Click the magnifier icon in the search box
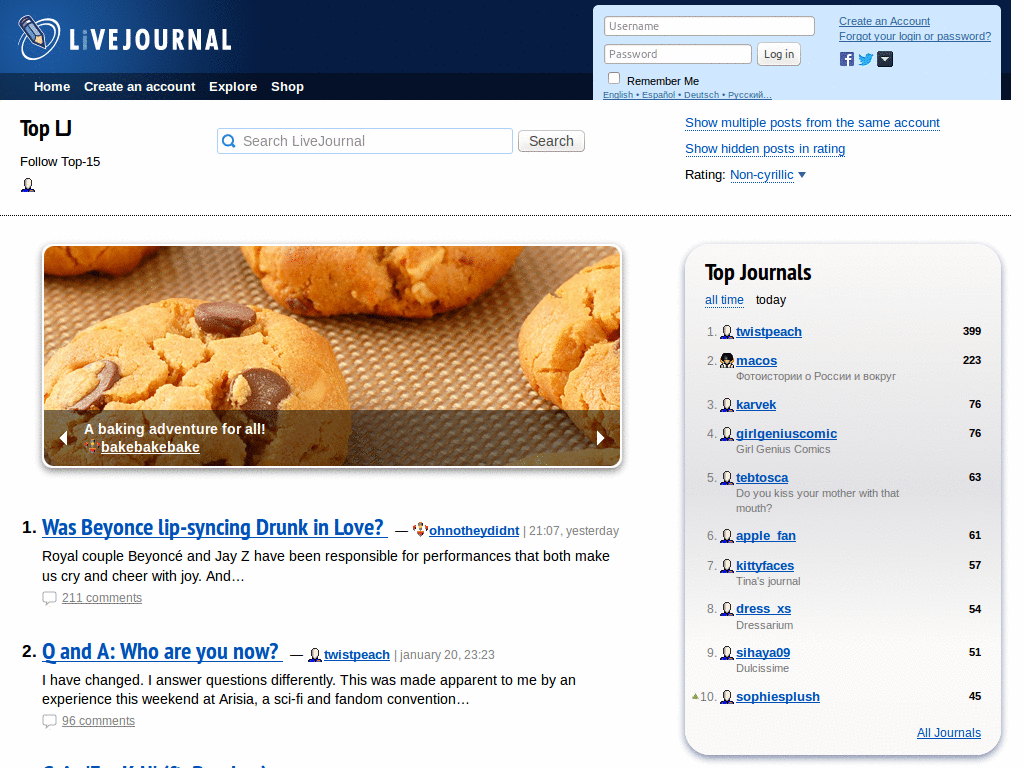The width and height of the screenshot is (1024, 768). 231,140
